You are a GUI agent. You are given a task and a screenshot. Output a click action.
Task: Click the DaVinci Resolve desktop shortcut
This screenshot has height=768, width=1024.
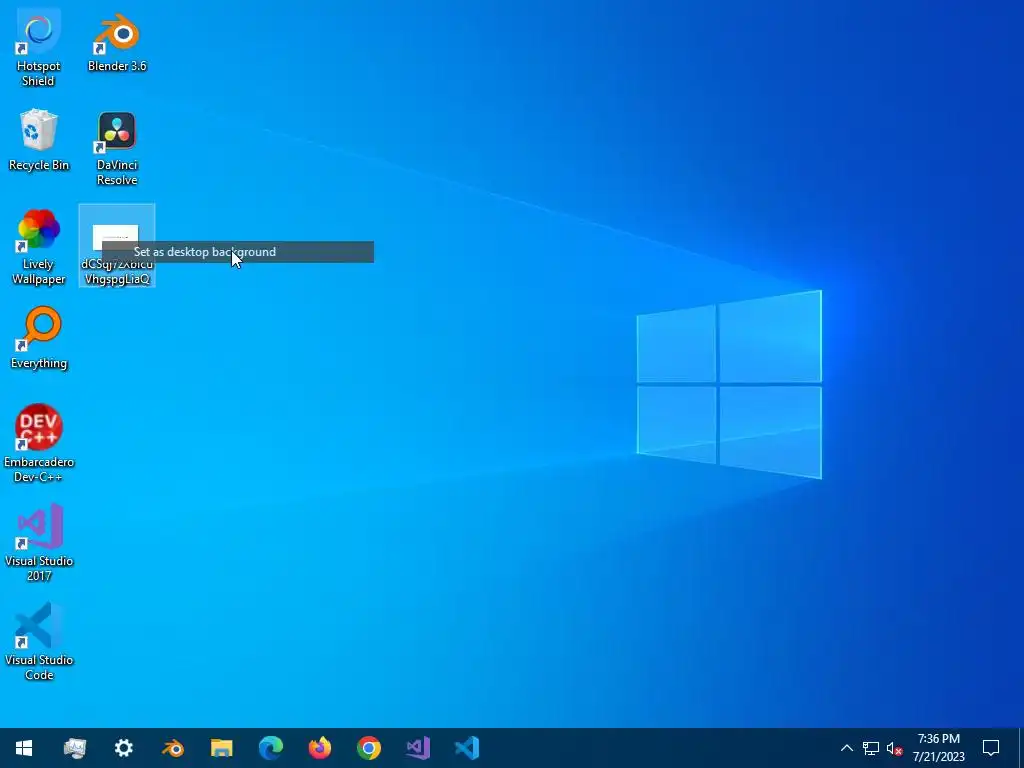pyautogui.click(x=117, y=148)
